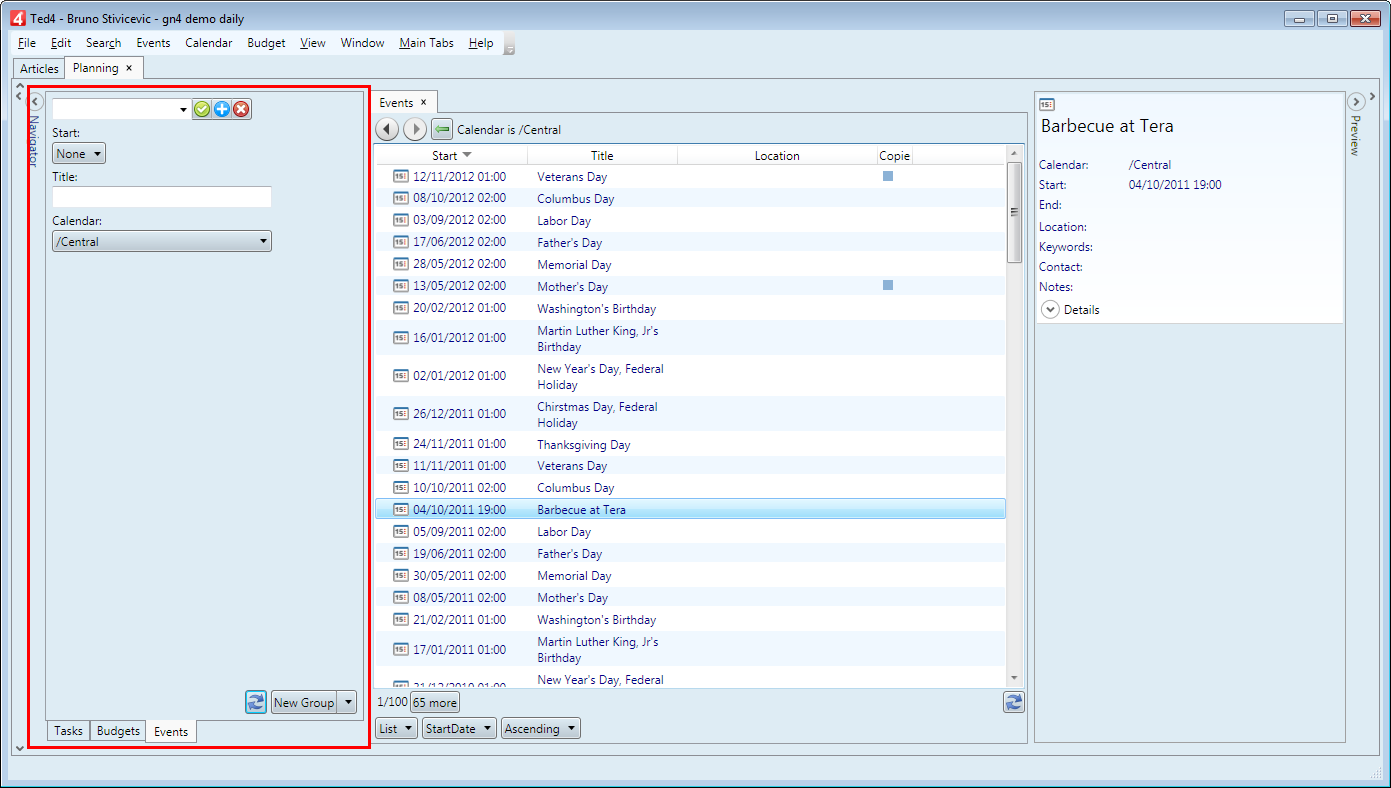The image size is (1391, 788).
Task: Expand the Details section in preview
Action: tap(1050, 310)
